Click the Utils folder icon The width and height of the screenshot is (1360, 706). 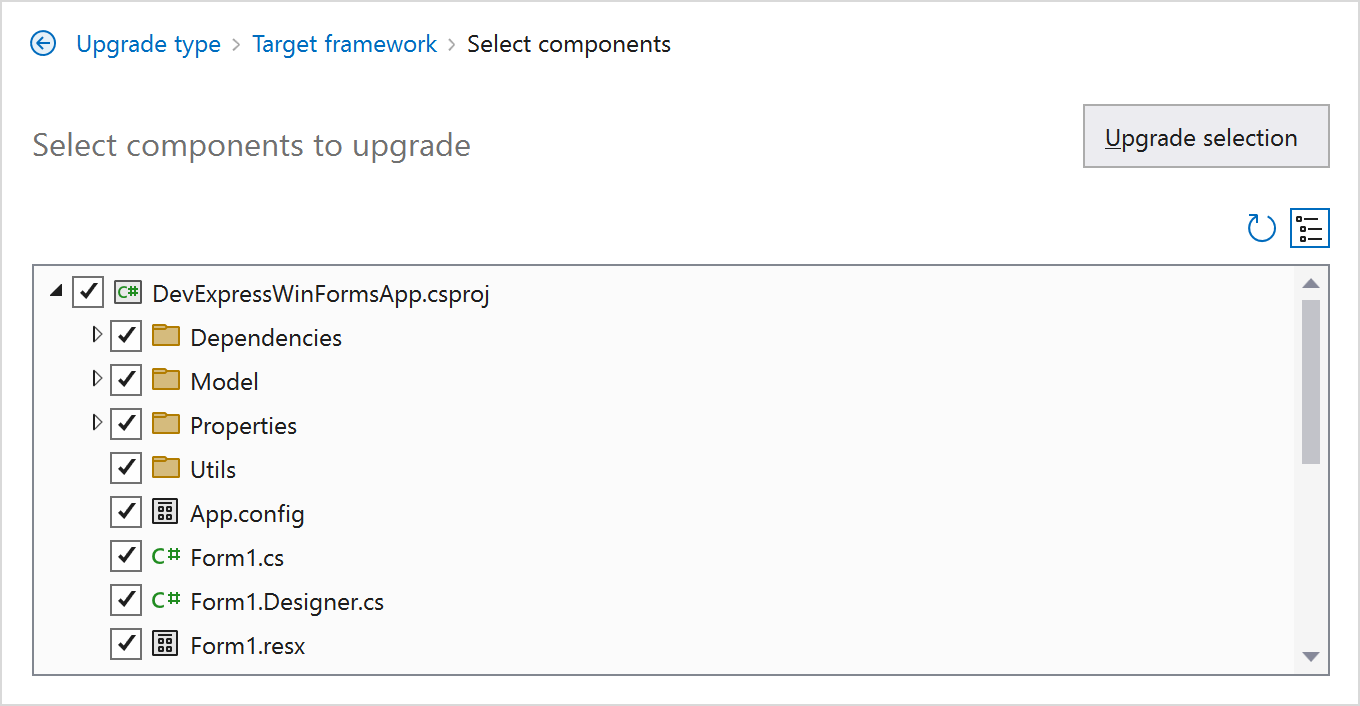(166, 469)
